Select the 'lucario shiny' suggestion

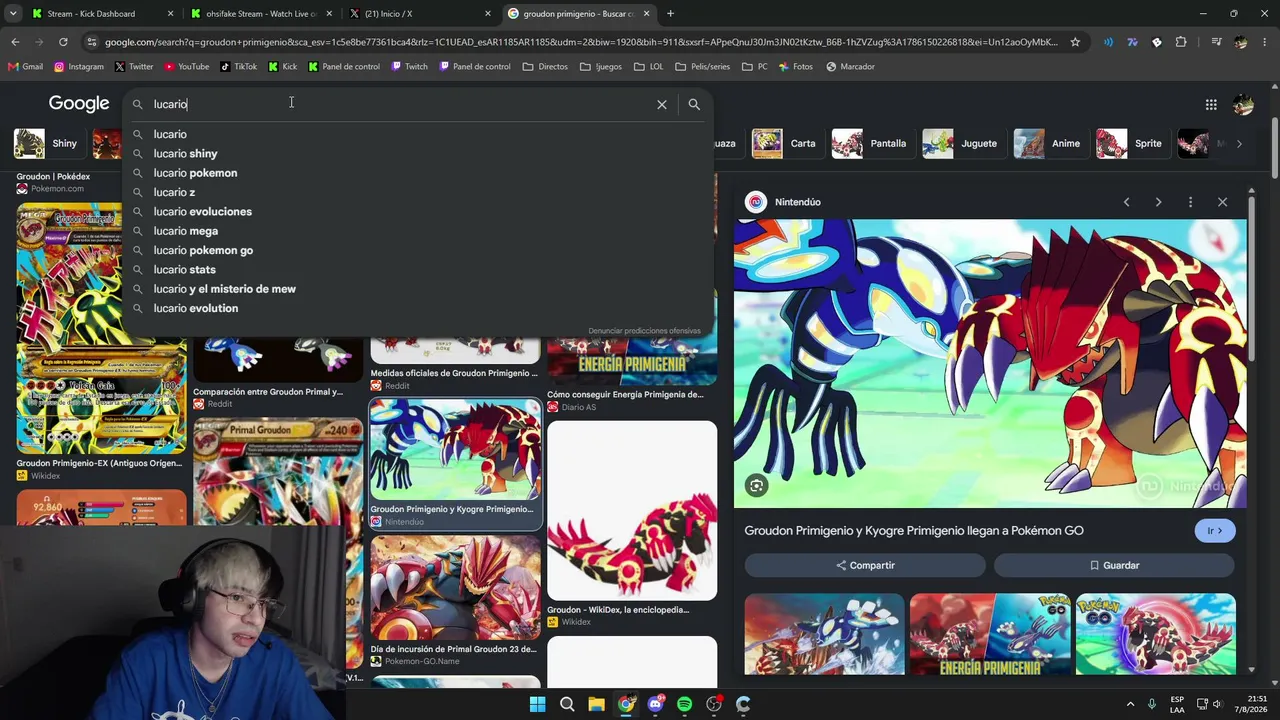click(420, 154)
